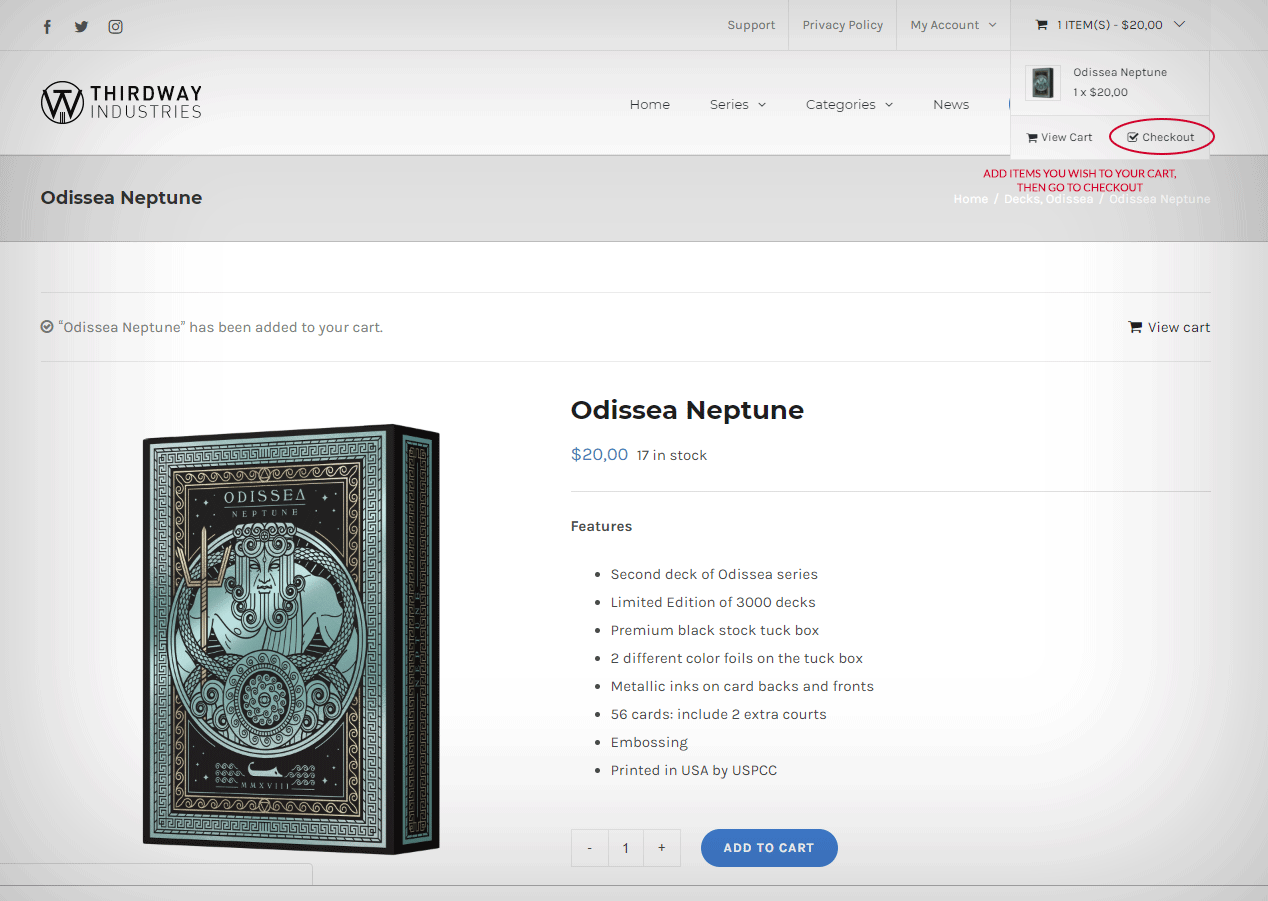1268x901 pixels.
Task: Click the $20,00 product price
Action: click(599, 454)
